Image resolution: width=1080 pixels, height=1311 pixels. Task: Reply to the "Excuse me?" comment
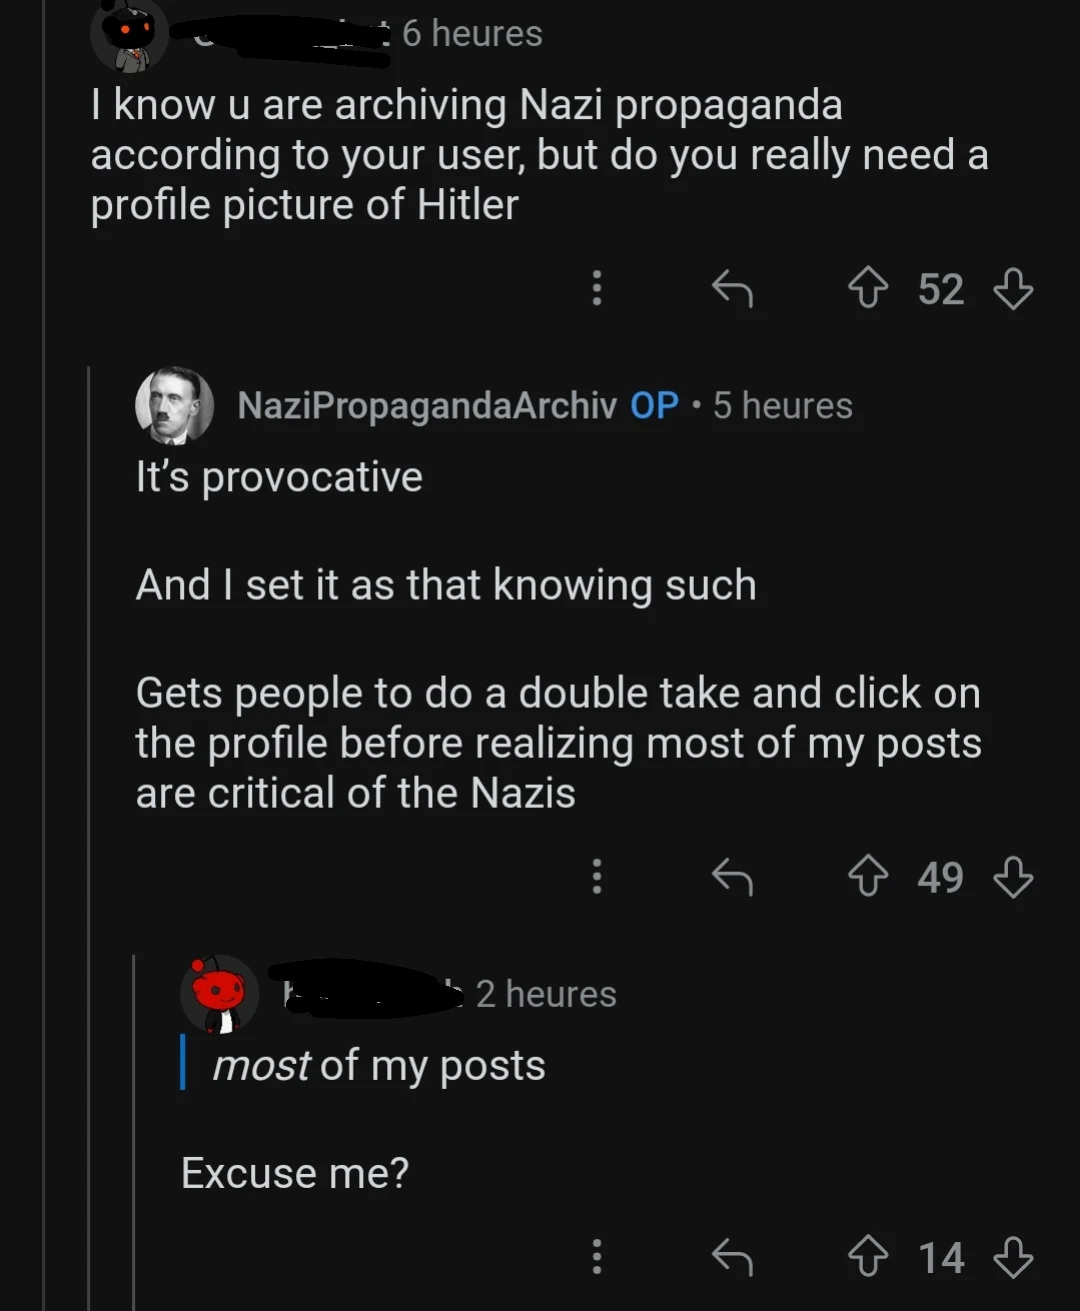[x=732, y=1258]
